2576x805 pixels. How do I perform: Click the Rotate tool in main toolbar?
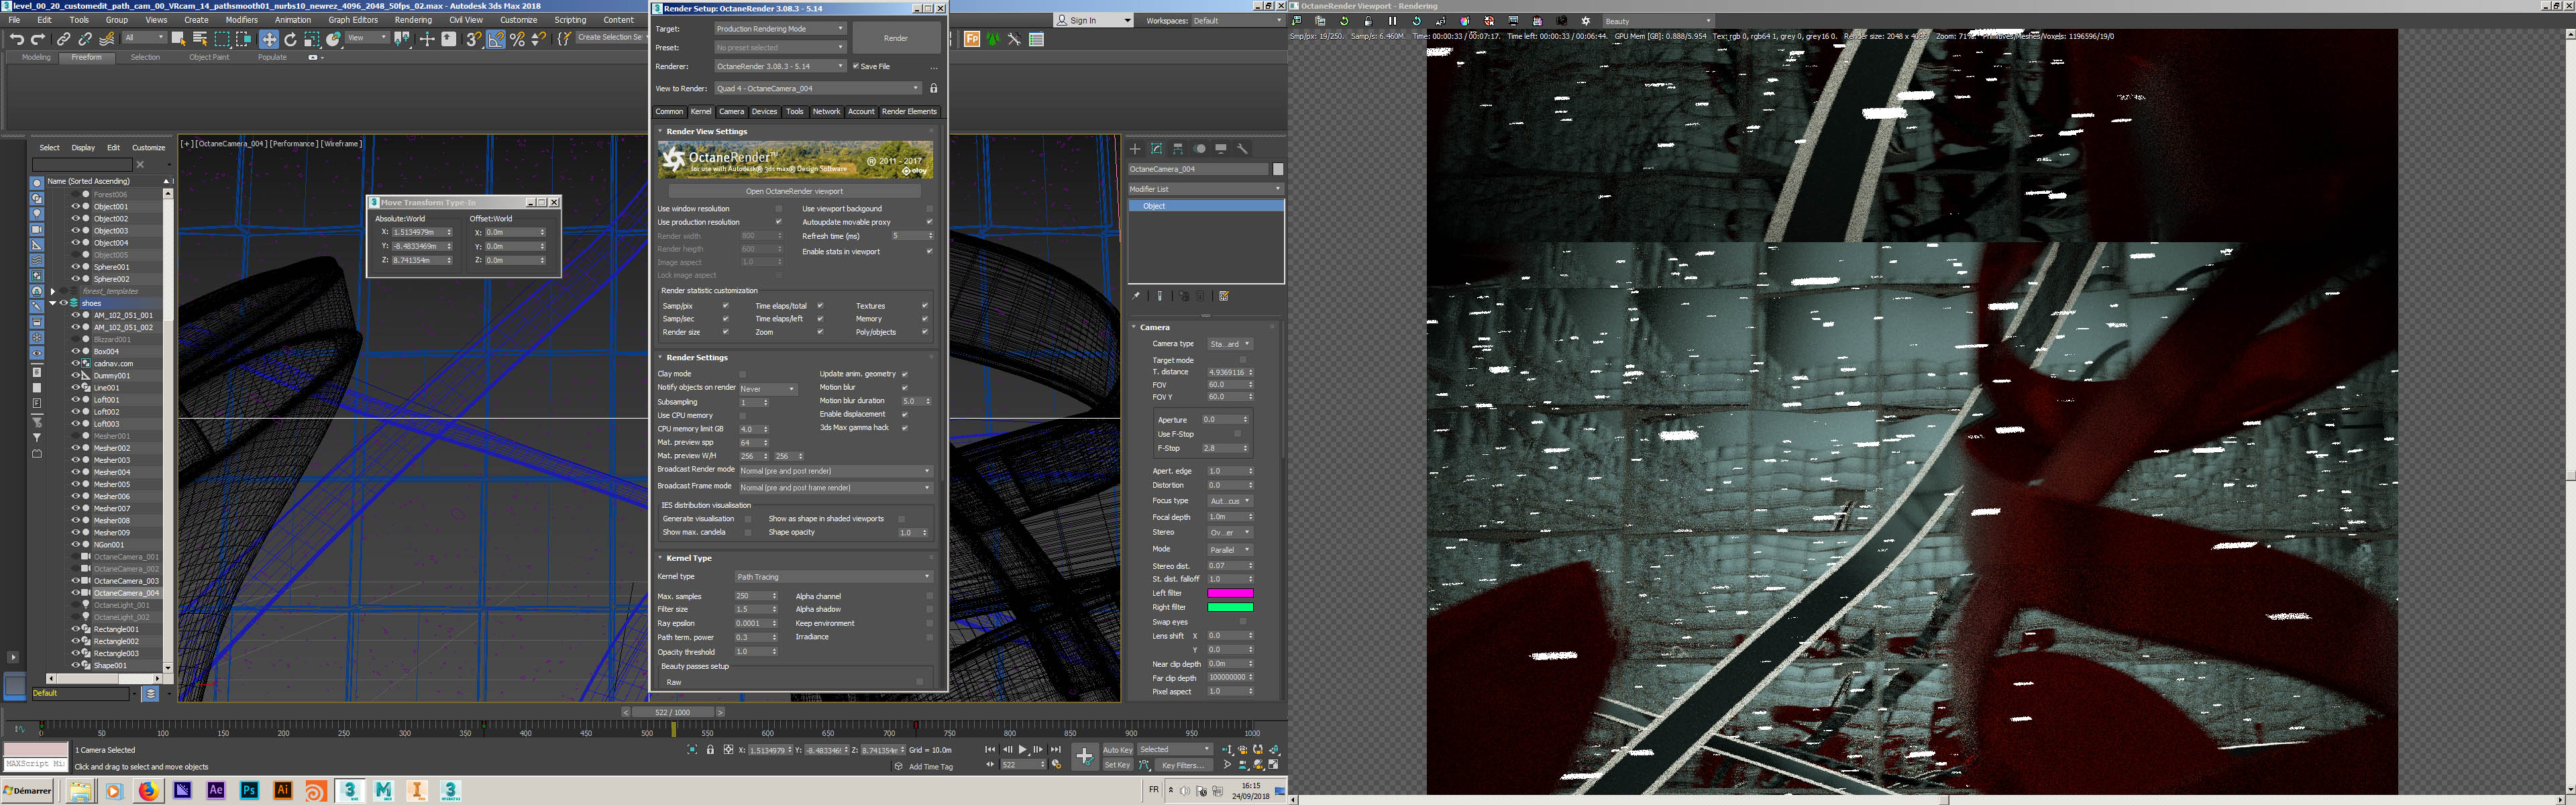coord(290,39)
